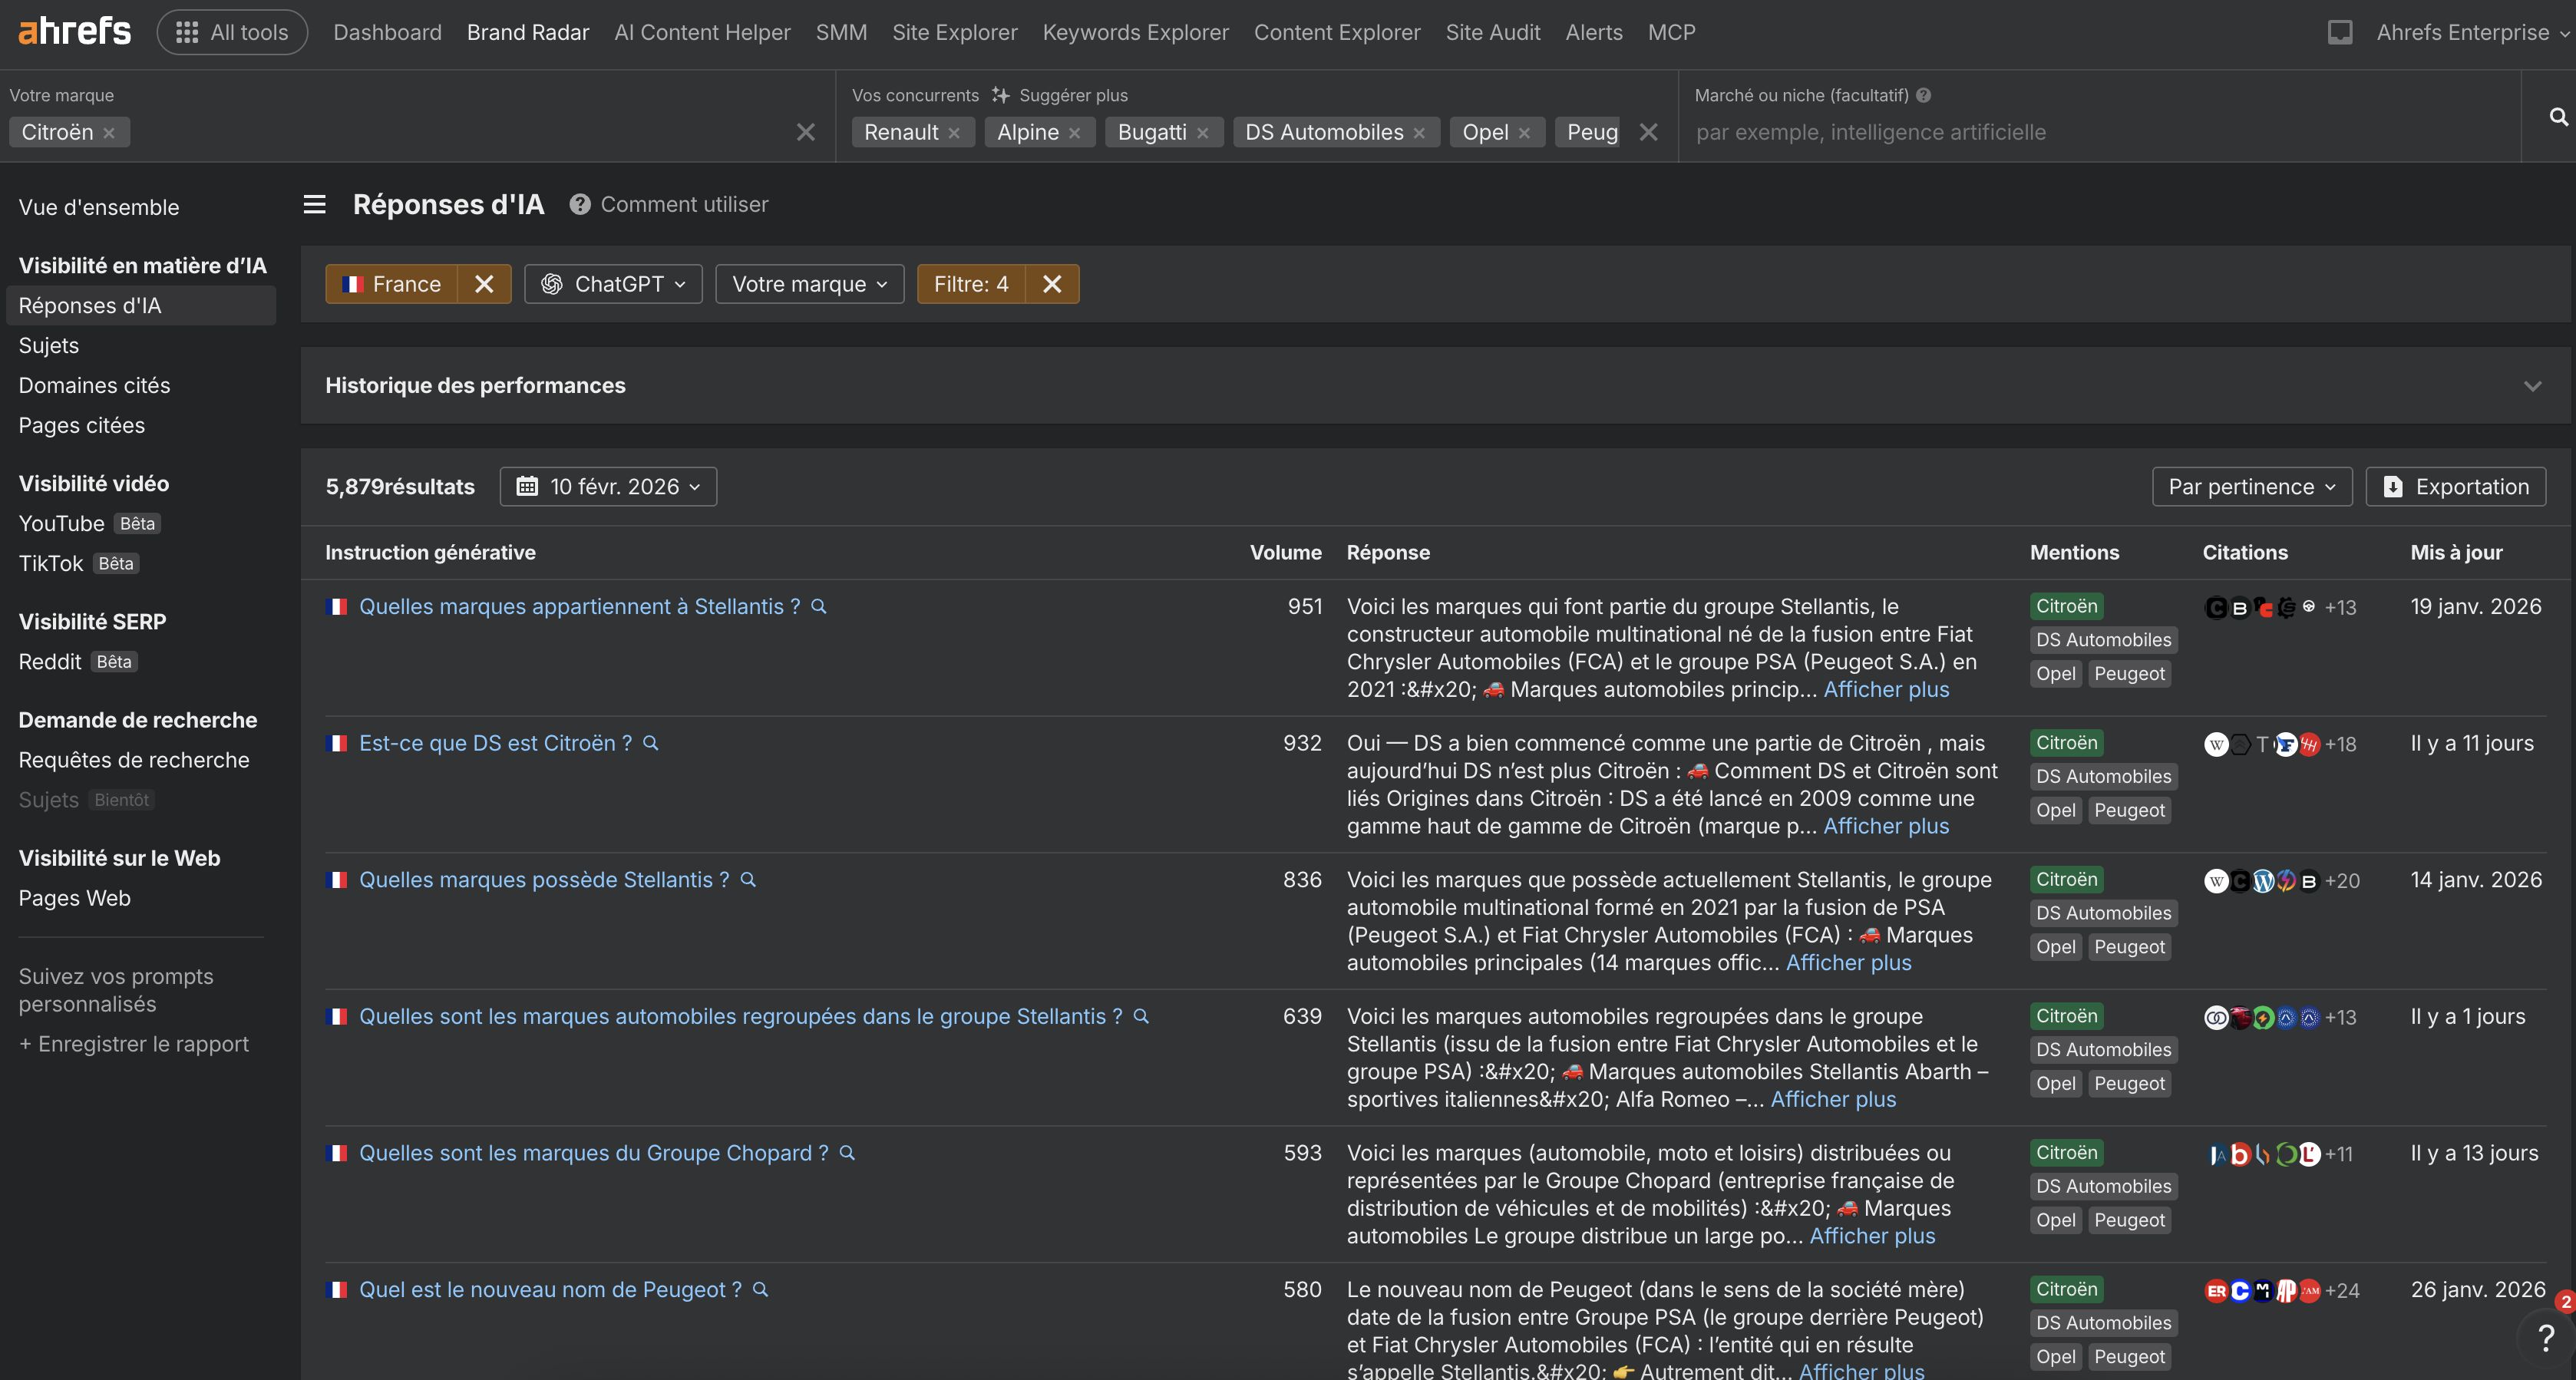The height and width of the screenshot is (1380, 2576).
Task: Click the DS Automobiles mention badge on first row
Action: 2103,639
